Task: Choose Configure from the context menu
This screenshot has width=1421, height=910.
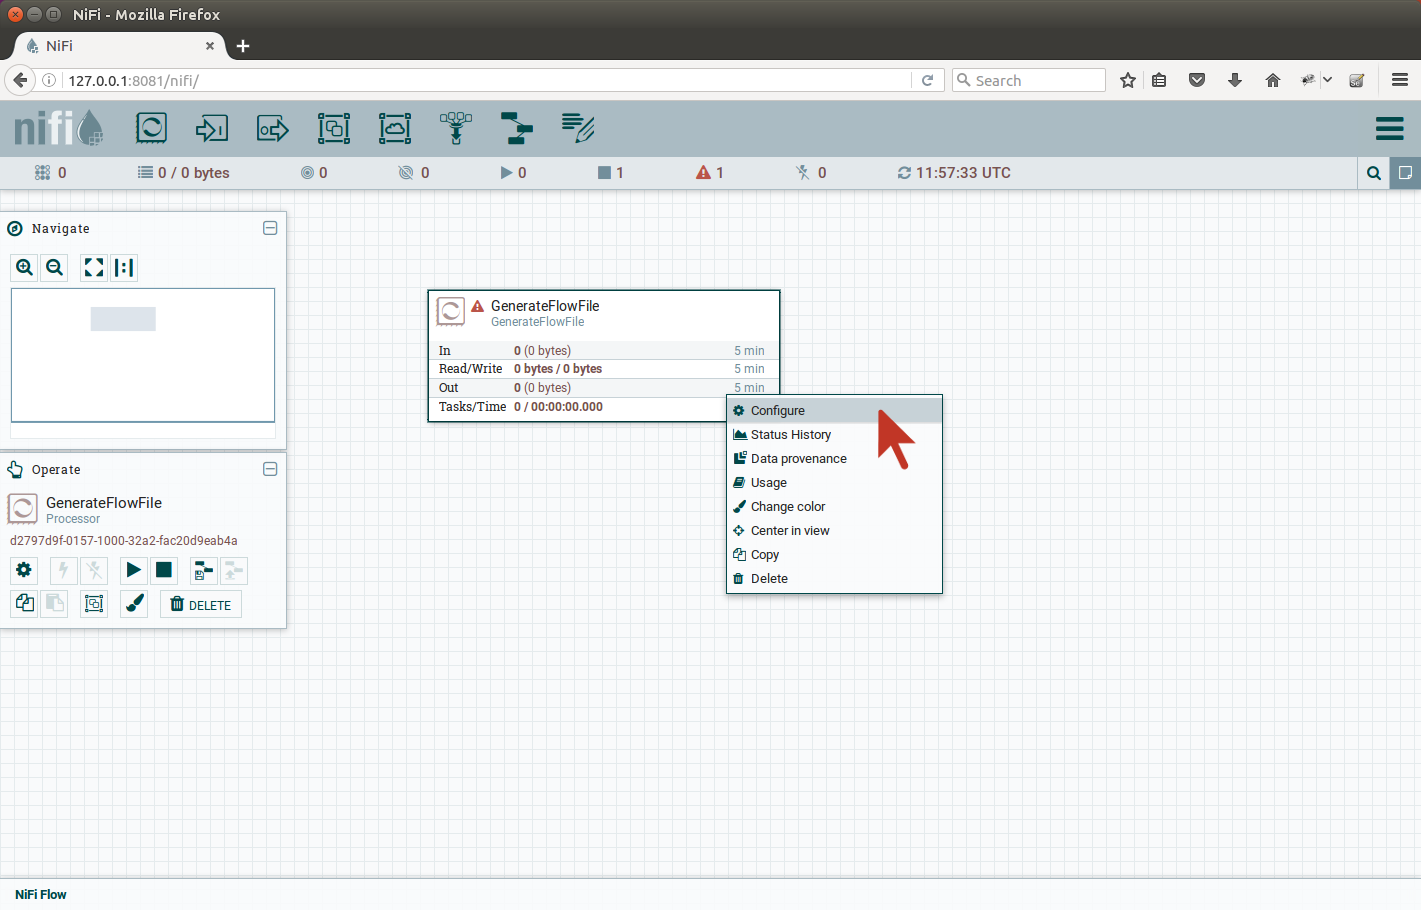Action: pos(777,411)
